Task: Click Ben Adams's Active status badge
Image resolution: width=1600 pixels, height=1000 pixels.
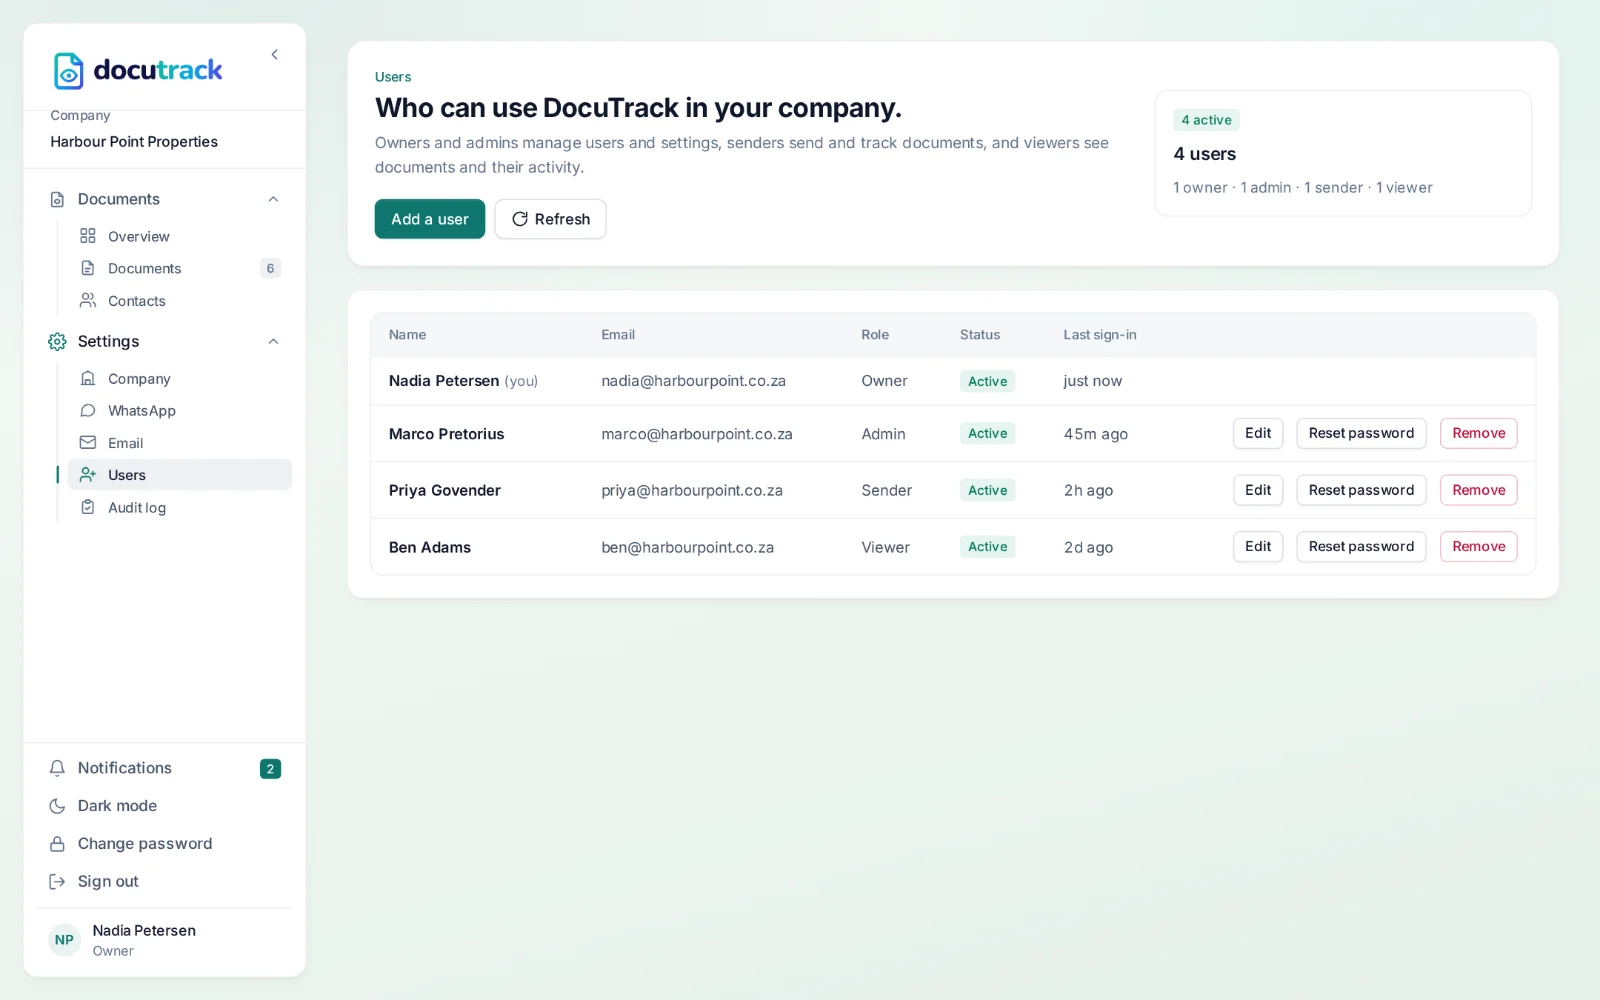Action: (x=987, y=547)
